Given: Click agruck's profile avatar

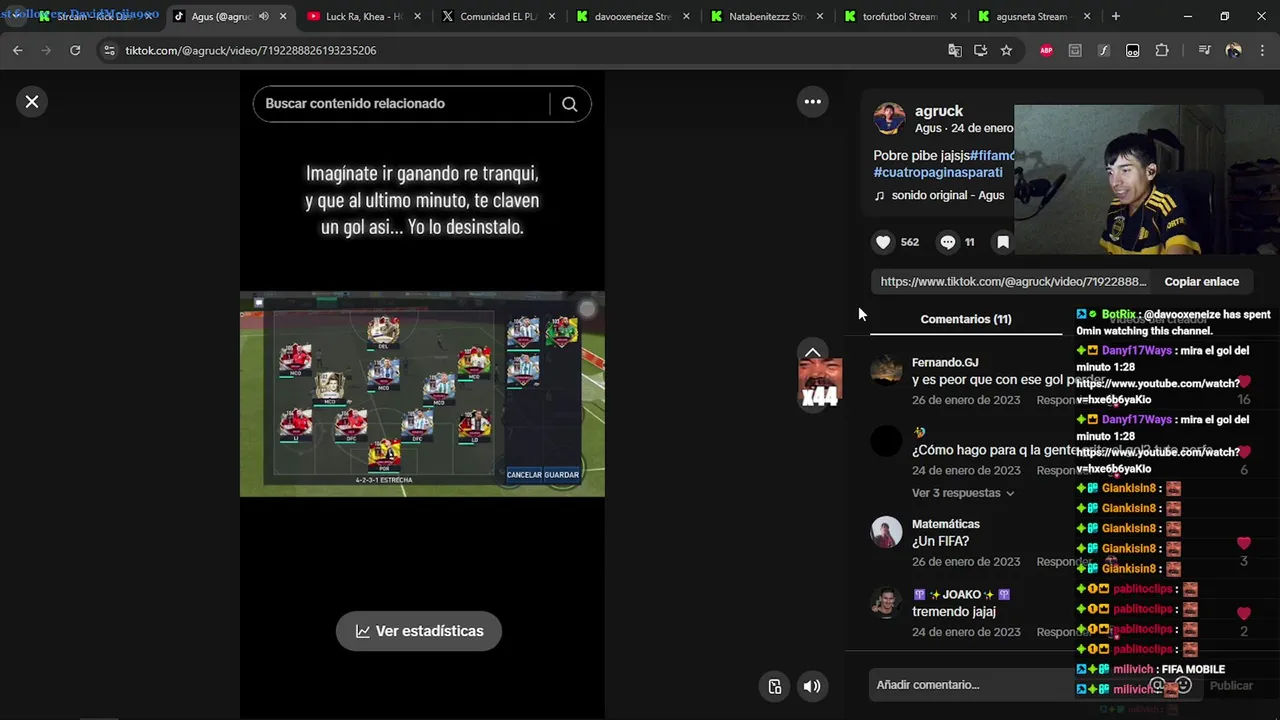Looking at the screenshot, I should (889, 118).
